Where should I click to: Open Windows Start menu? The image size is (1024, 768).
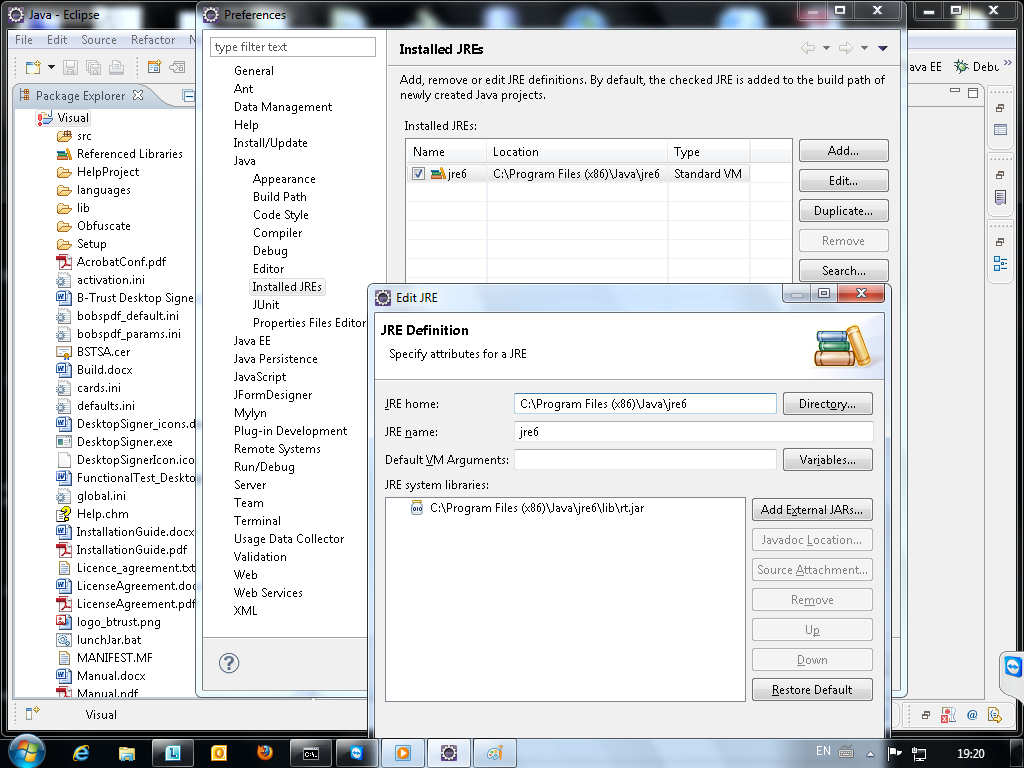tap(25, 752)
